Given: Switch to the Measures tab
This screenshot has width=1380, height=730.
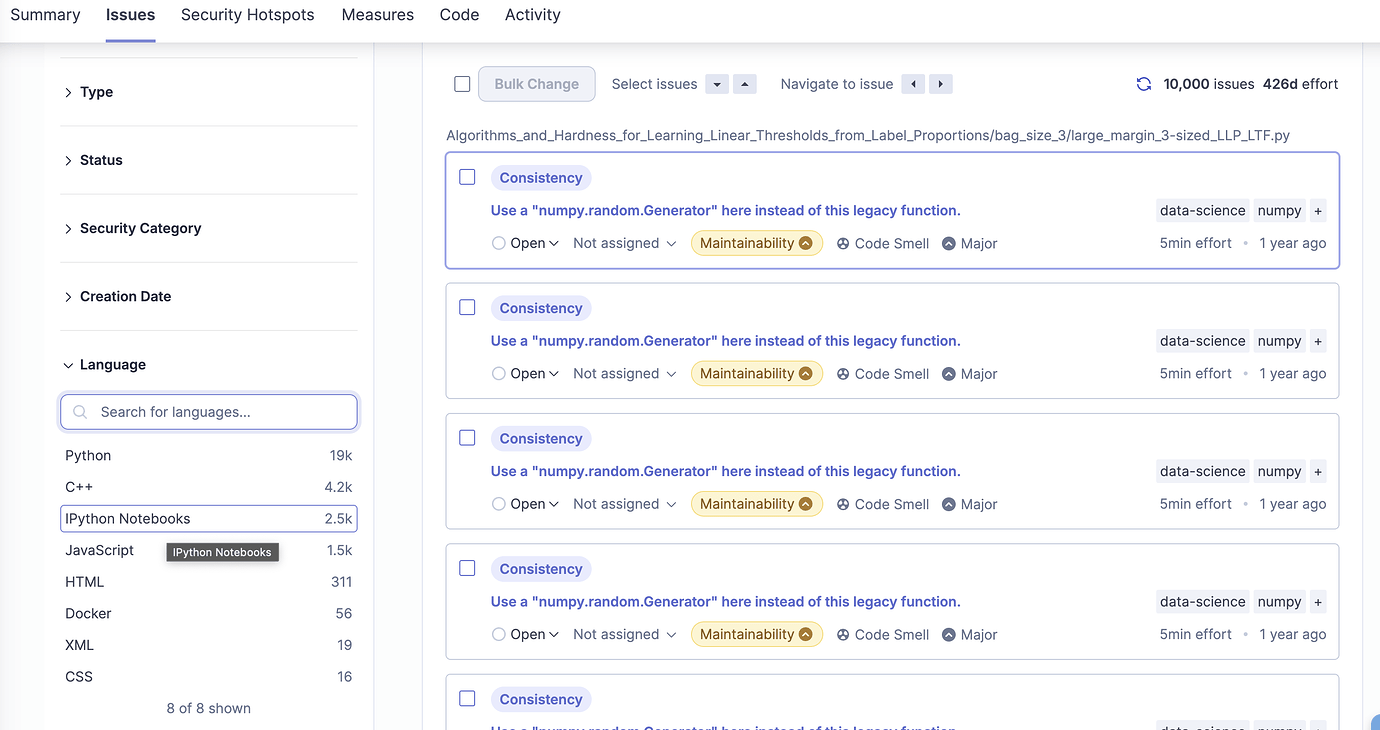Looking at the screenshot, I should click(x=377, y=15).
